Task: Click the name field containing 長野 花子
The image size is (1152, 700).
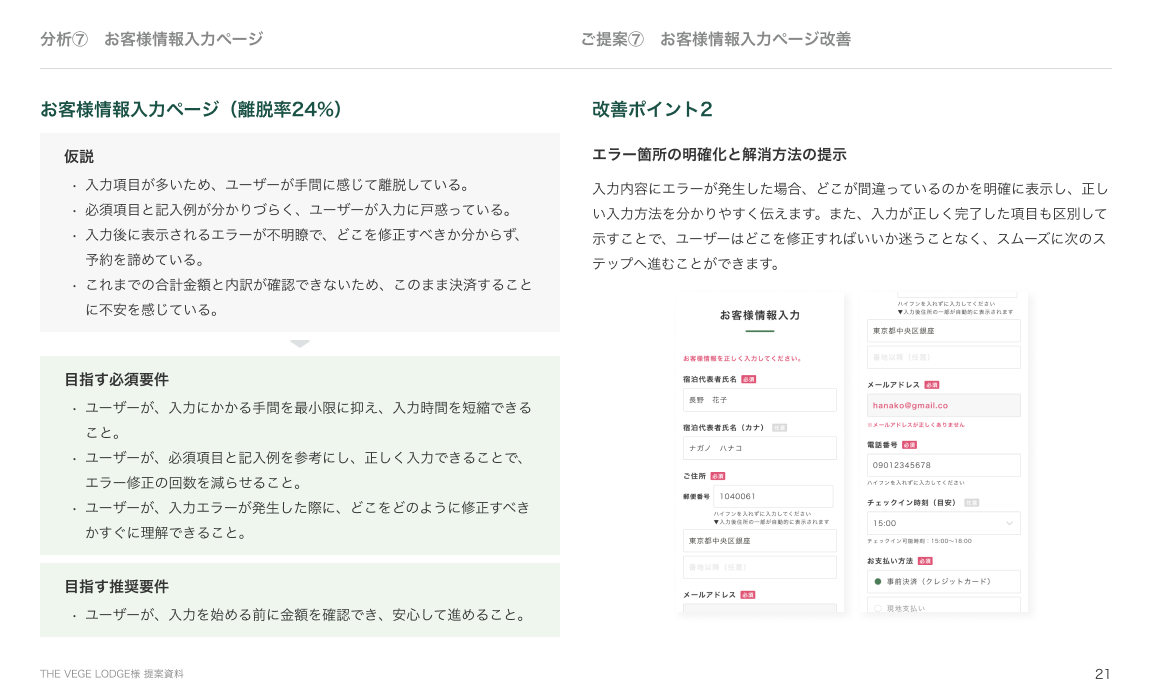Action: point(759,400)
